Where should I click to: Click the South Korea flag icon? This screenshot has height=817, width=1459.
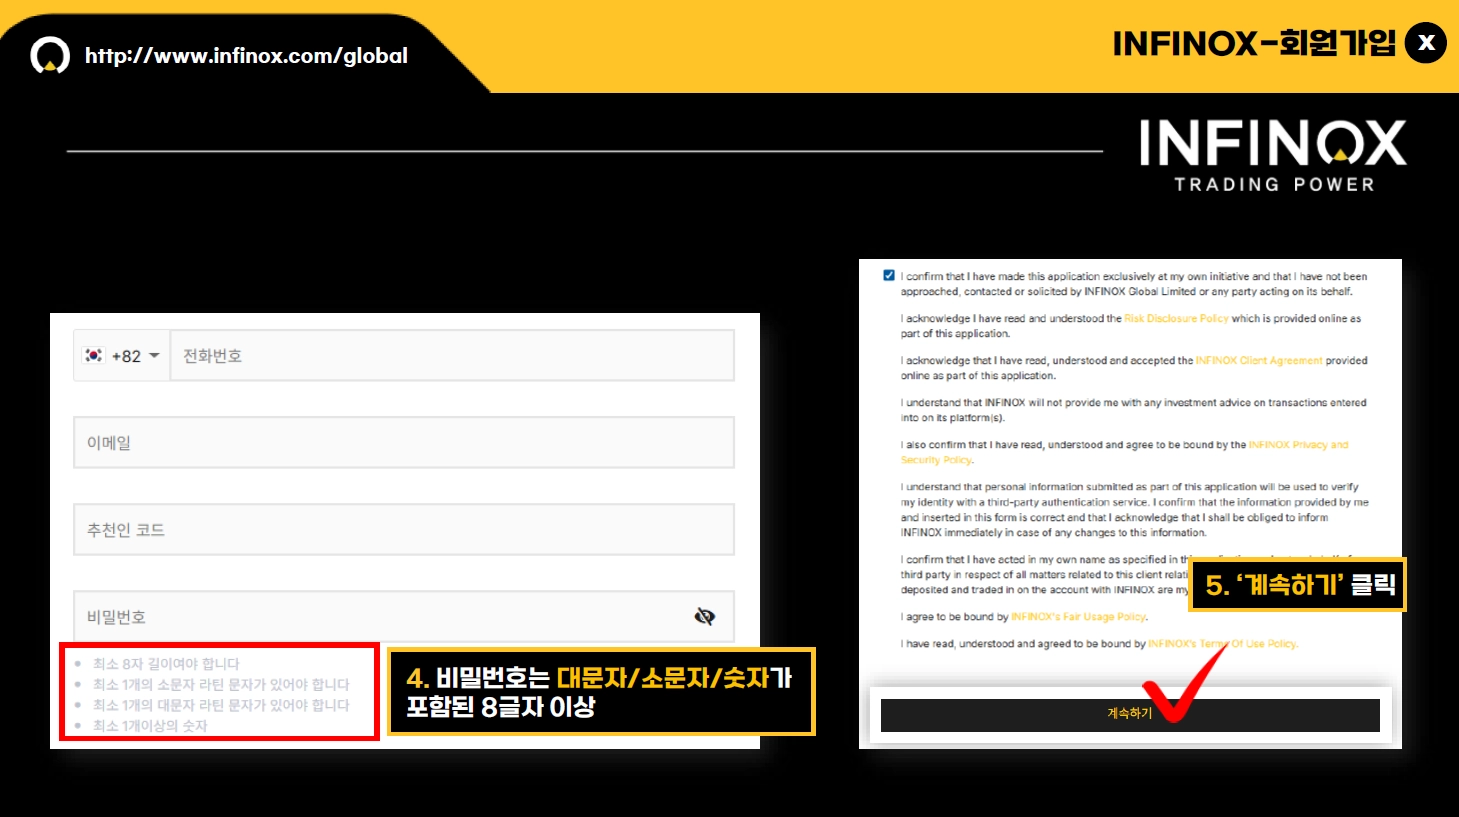[94, 355]
